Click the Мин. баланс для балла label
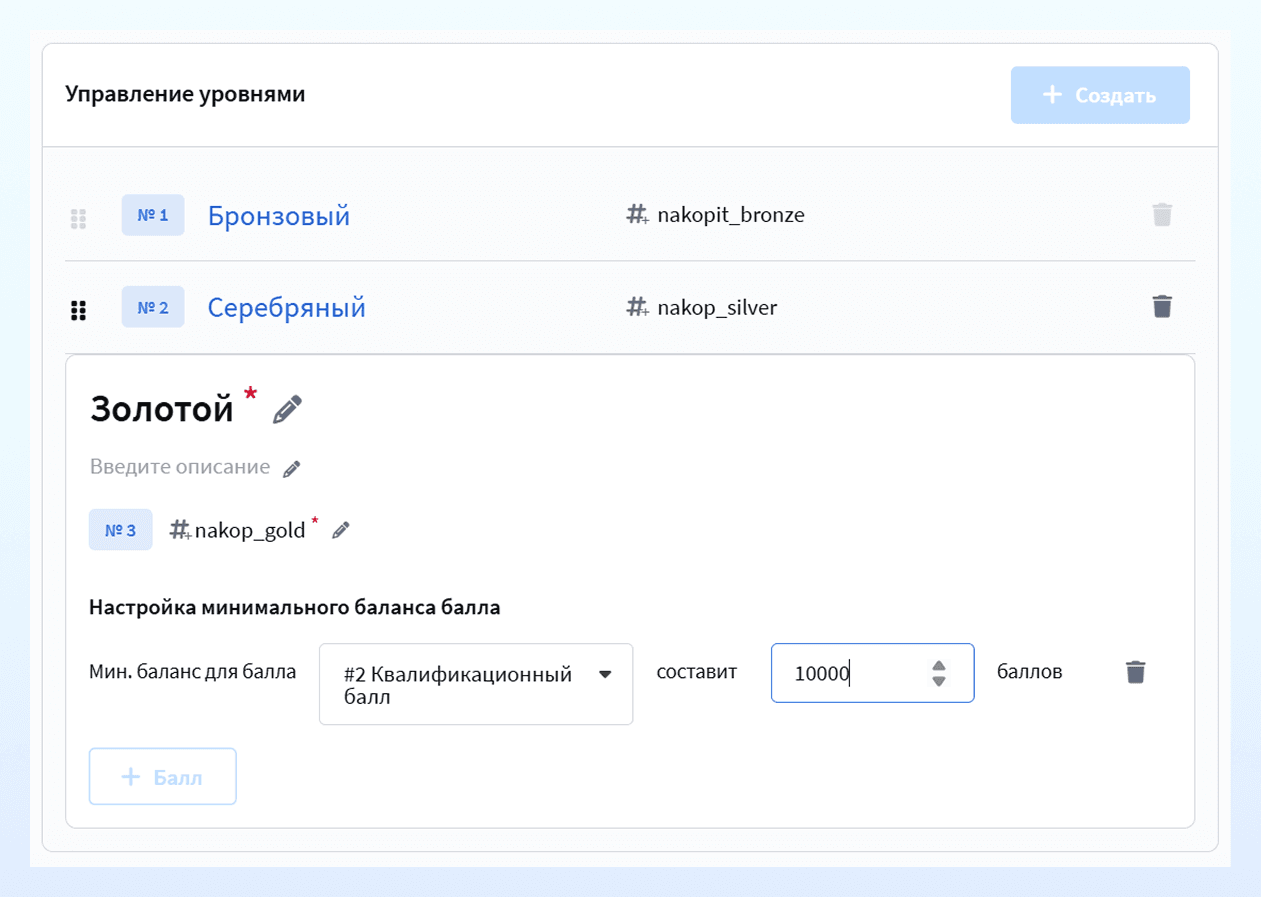The height and width of the screenshot is (897, 1261). coord(193,672)
